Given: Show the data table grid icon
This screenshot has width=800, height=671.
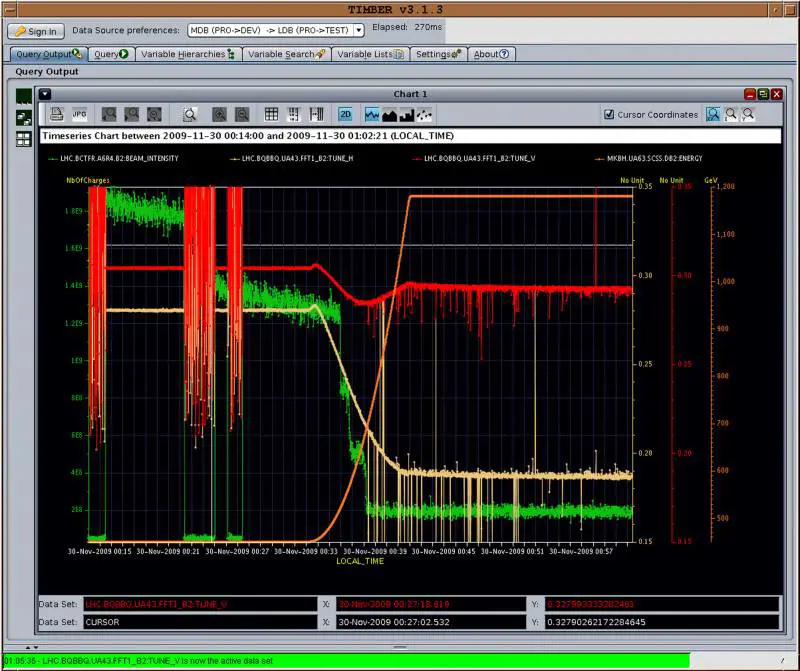Looking at the screenshot, I should tap(271, 114).
